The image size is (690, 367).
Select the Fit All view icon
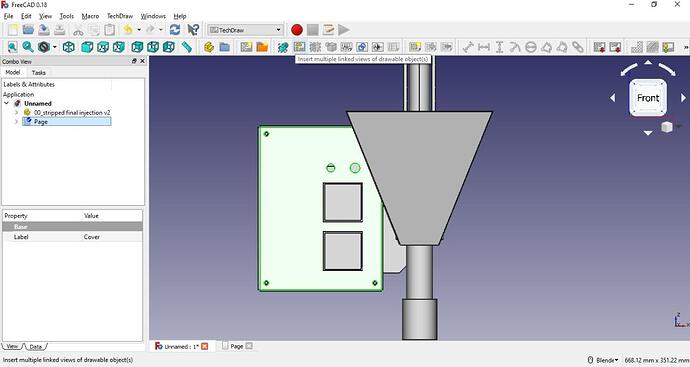(12, 47)
